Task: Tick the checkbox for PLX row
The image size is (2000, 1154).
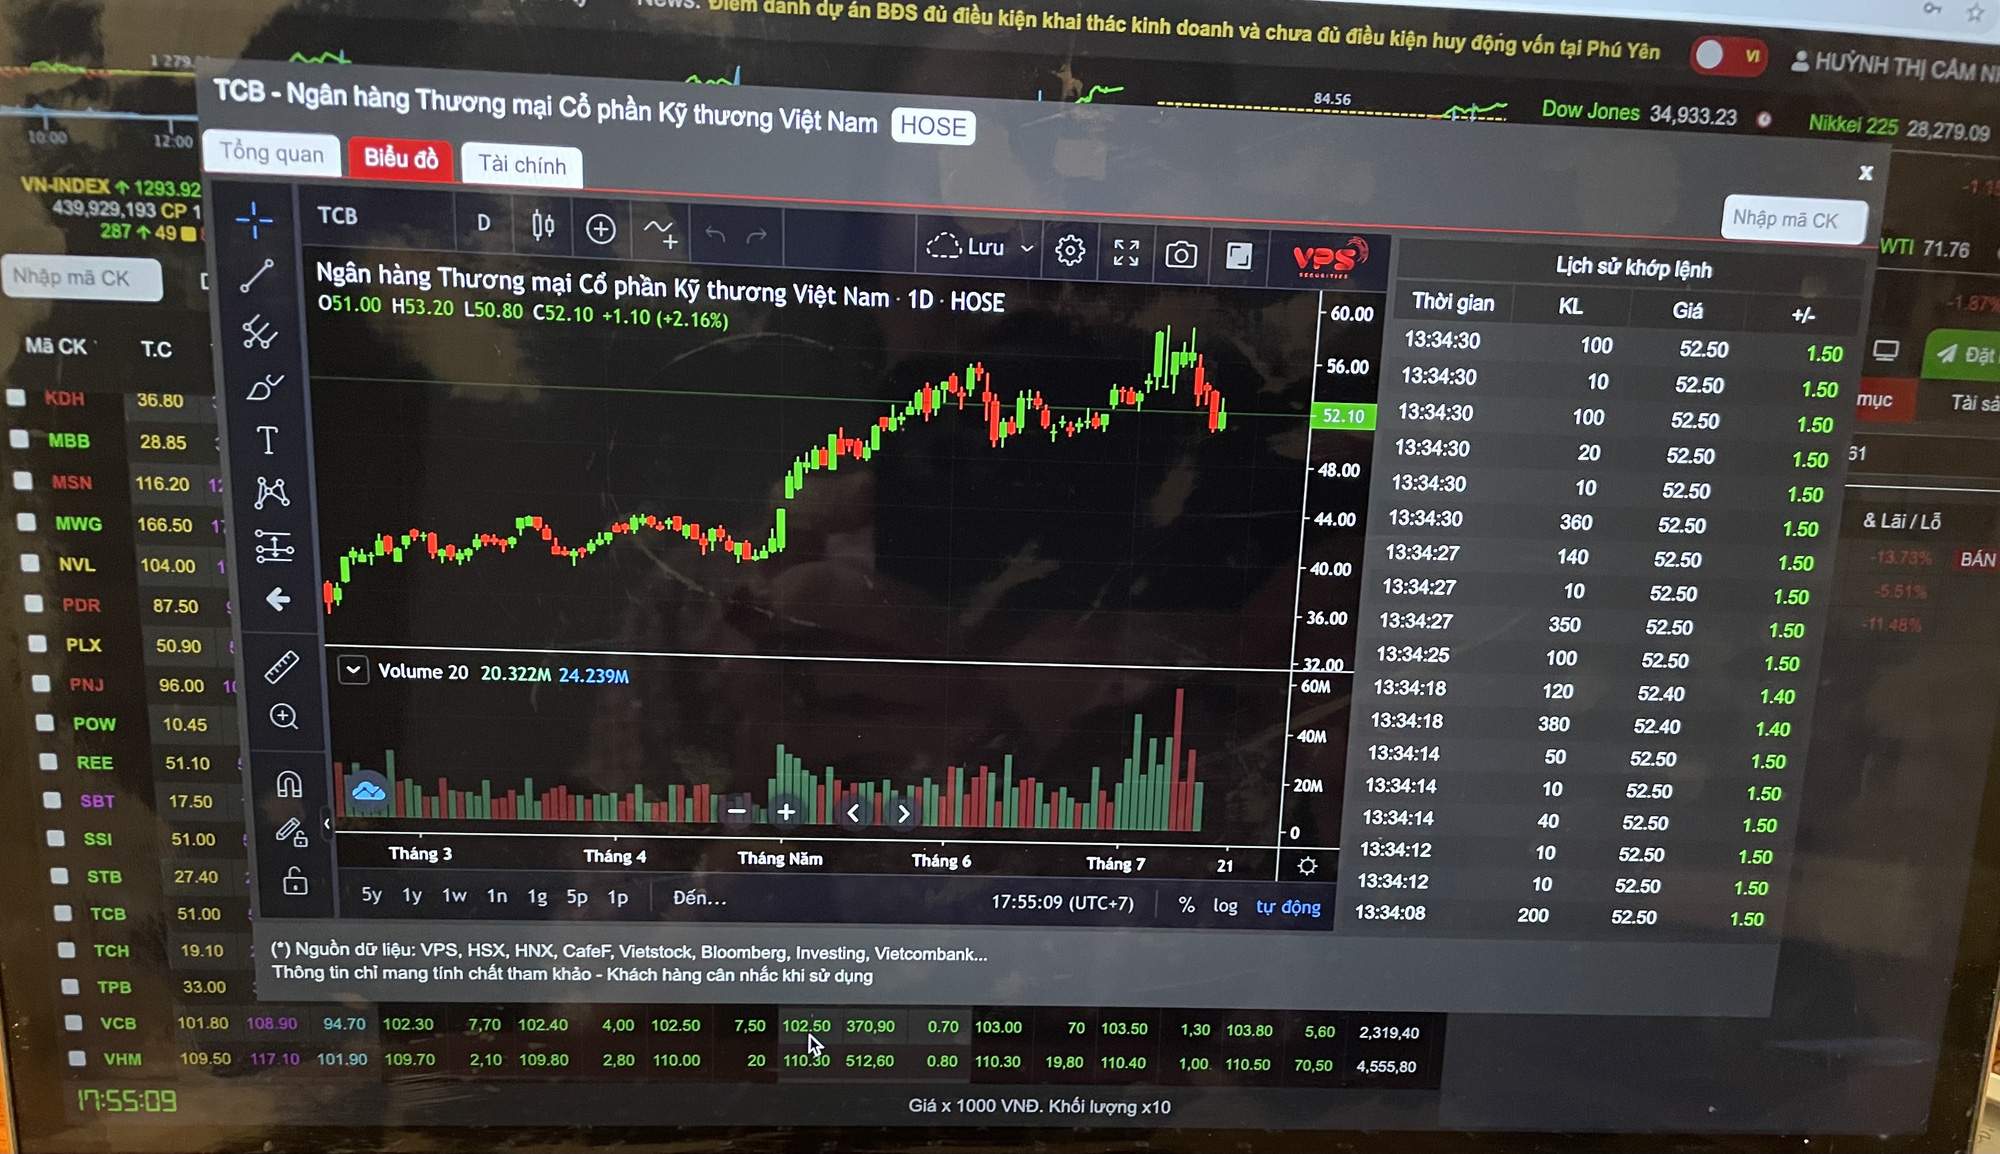Action: click(x=38, y=643)
